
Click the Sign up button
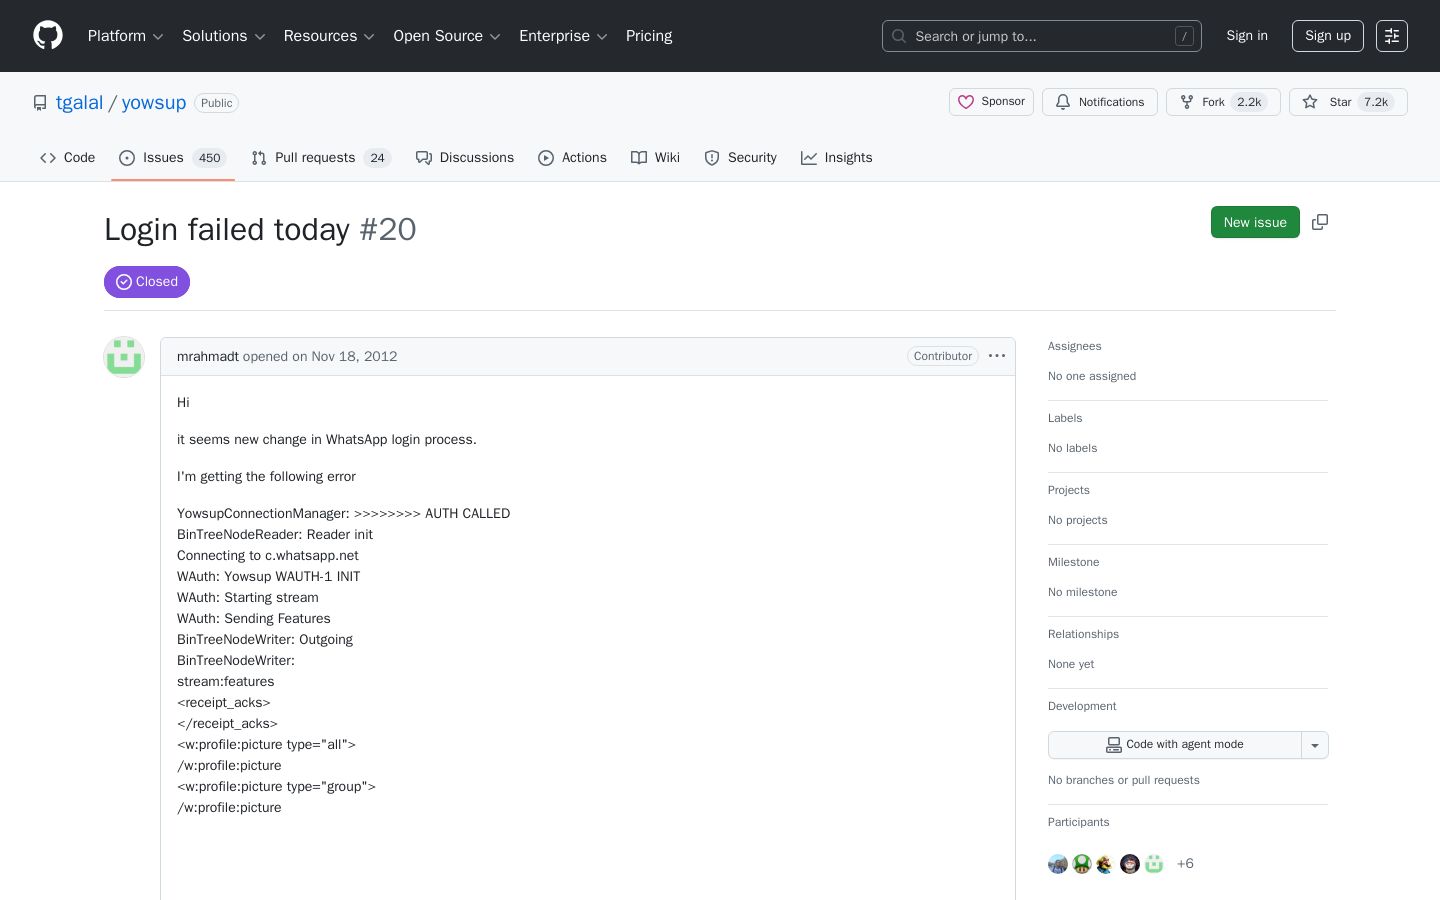[x=1328, y=36]
